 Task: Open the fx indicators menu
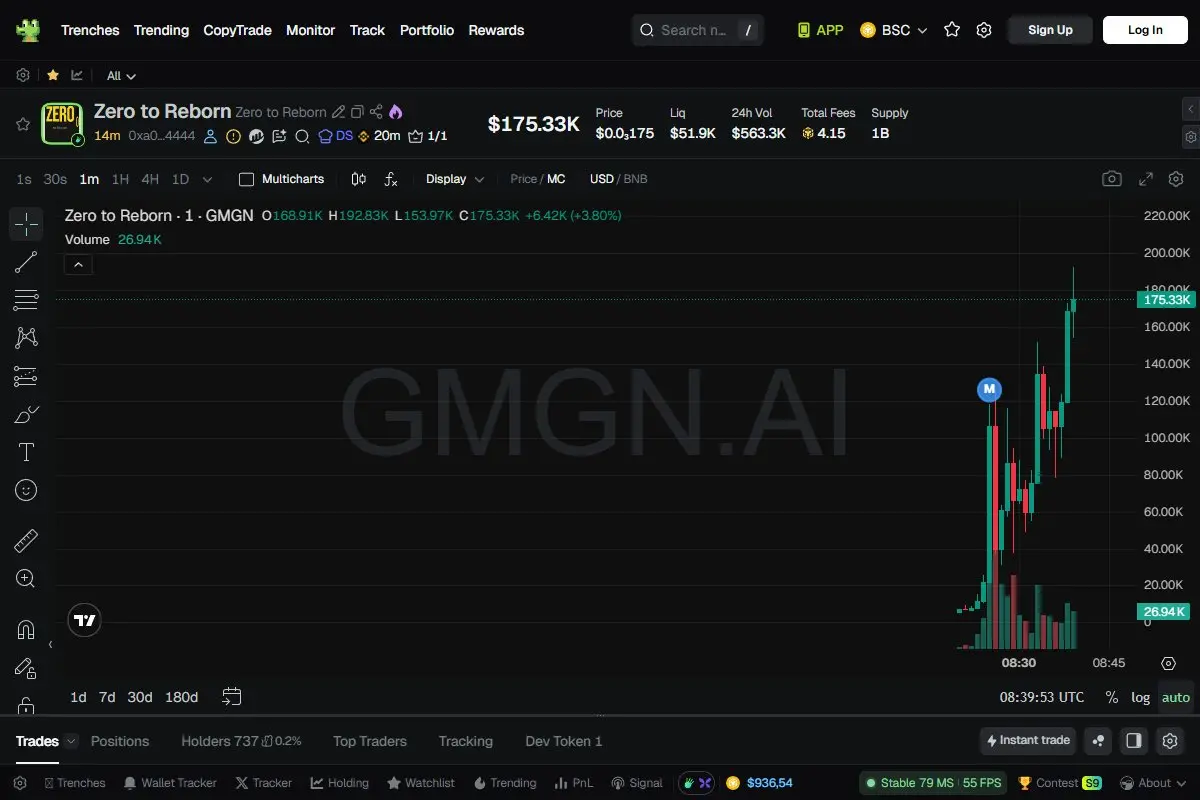(x=391, y=179)
